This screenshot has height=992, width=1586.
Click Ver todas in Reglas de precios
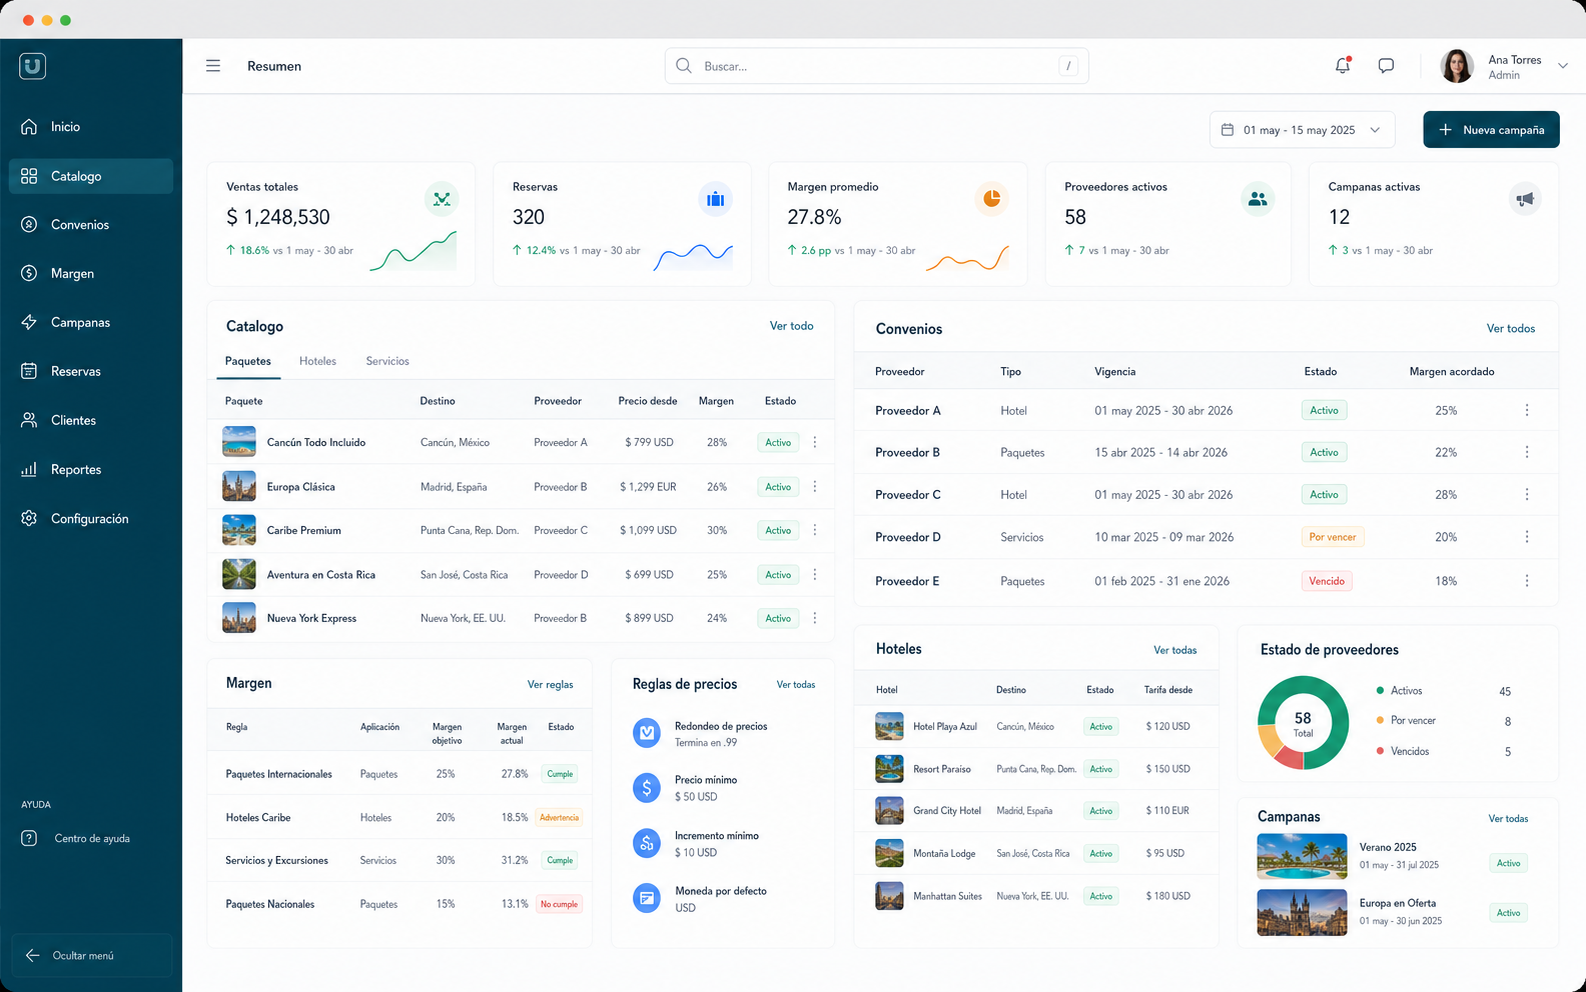pyautogui.click(x=796, y=684)
